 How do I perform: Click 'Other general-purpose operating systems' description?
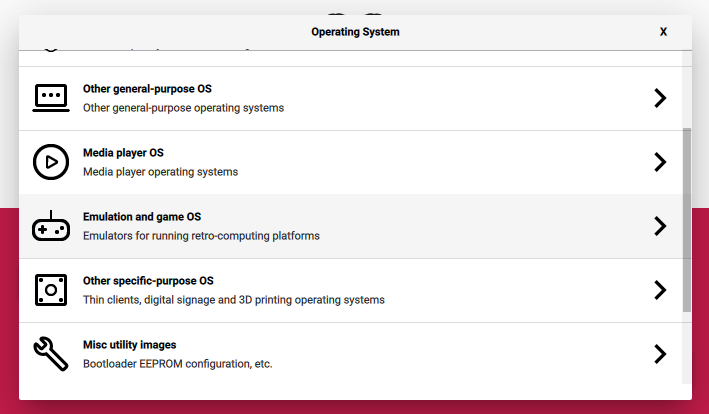click(183, 108)
